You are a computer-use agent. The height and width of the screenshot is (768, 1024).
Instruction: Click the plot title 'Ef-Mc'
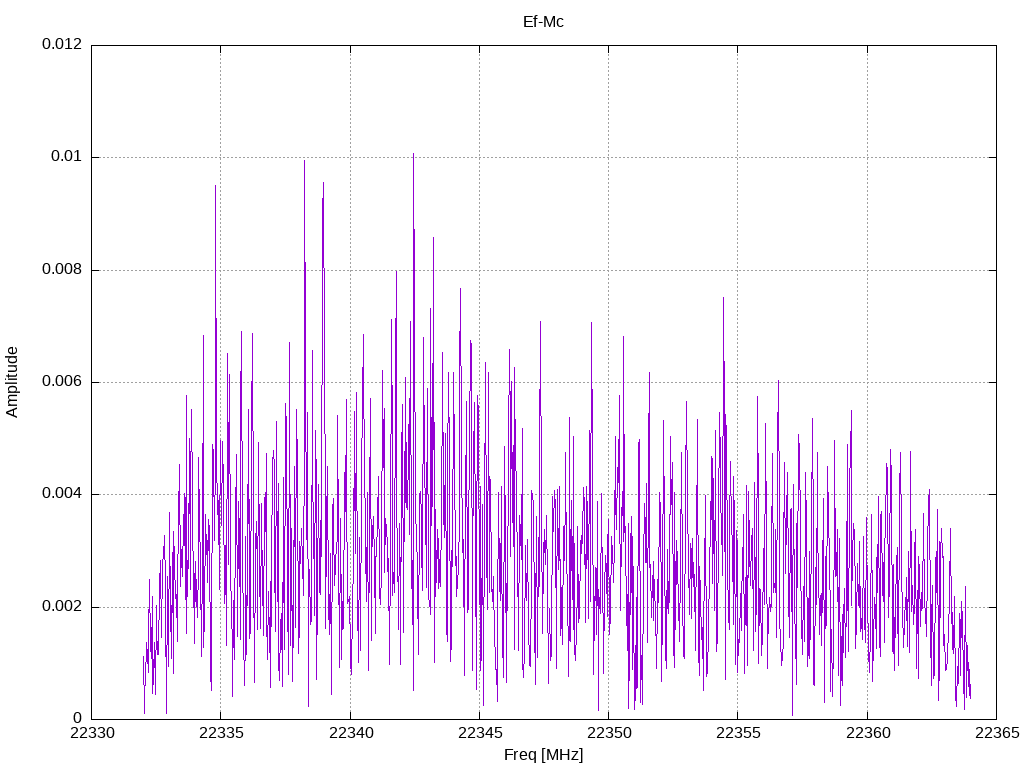pyautogui.click(x=543, y=22)
